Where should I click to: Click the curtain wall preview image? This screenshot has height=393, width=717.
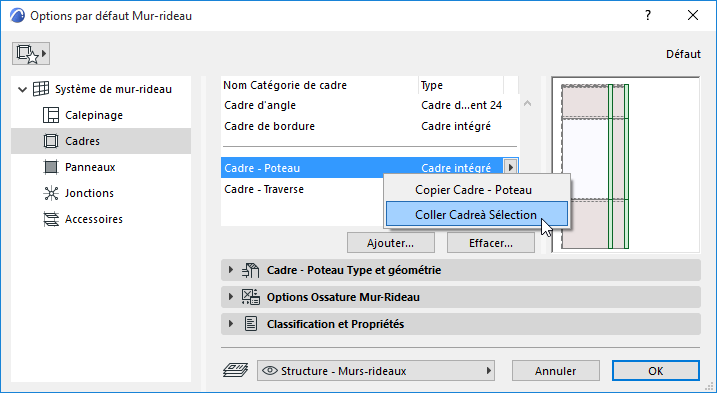tap(626, 165)
